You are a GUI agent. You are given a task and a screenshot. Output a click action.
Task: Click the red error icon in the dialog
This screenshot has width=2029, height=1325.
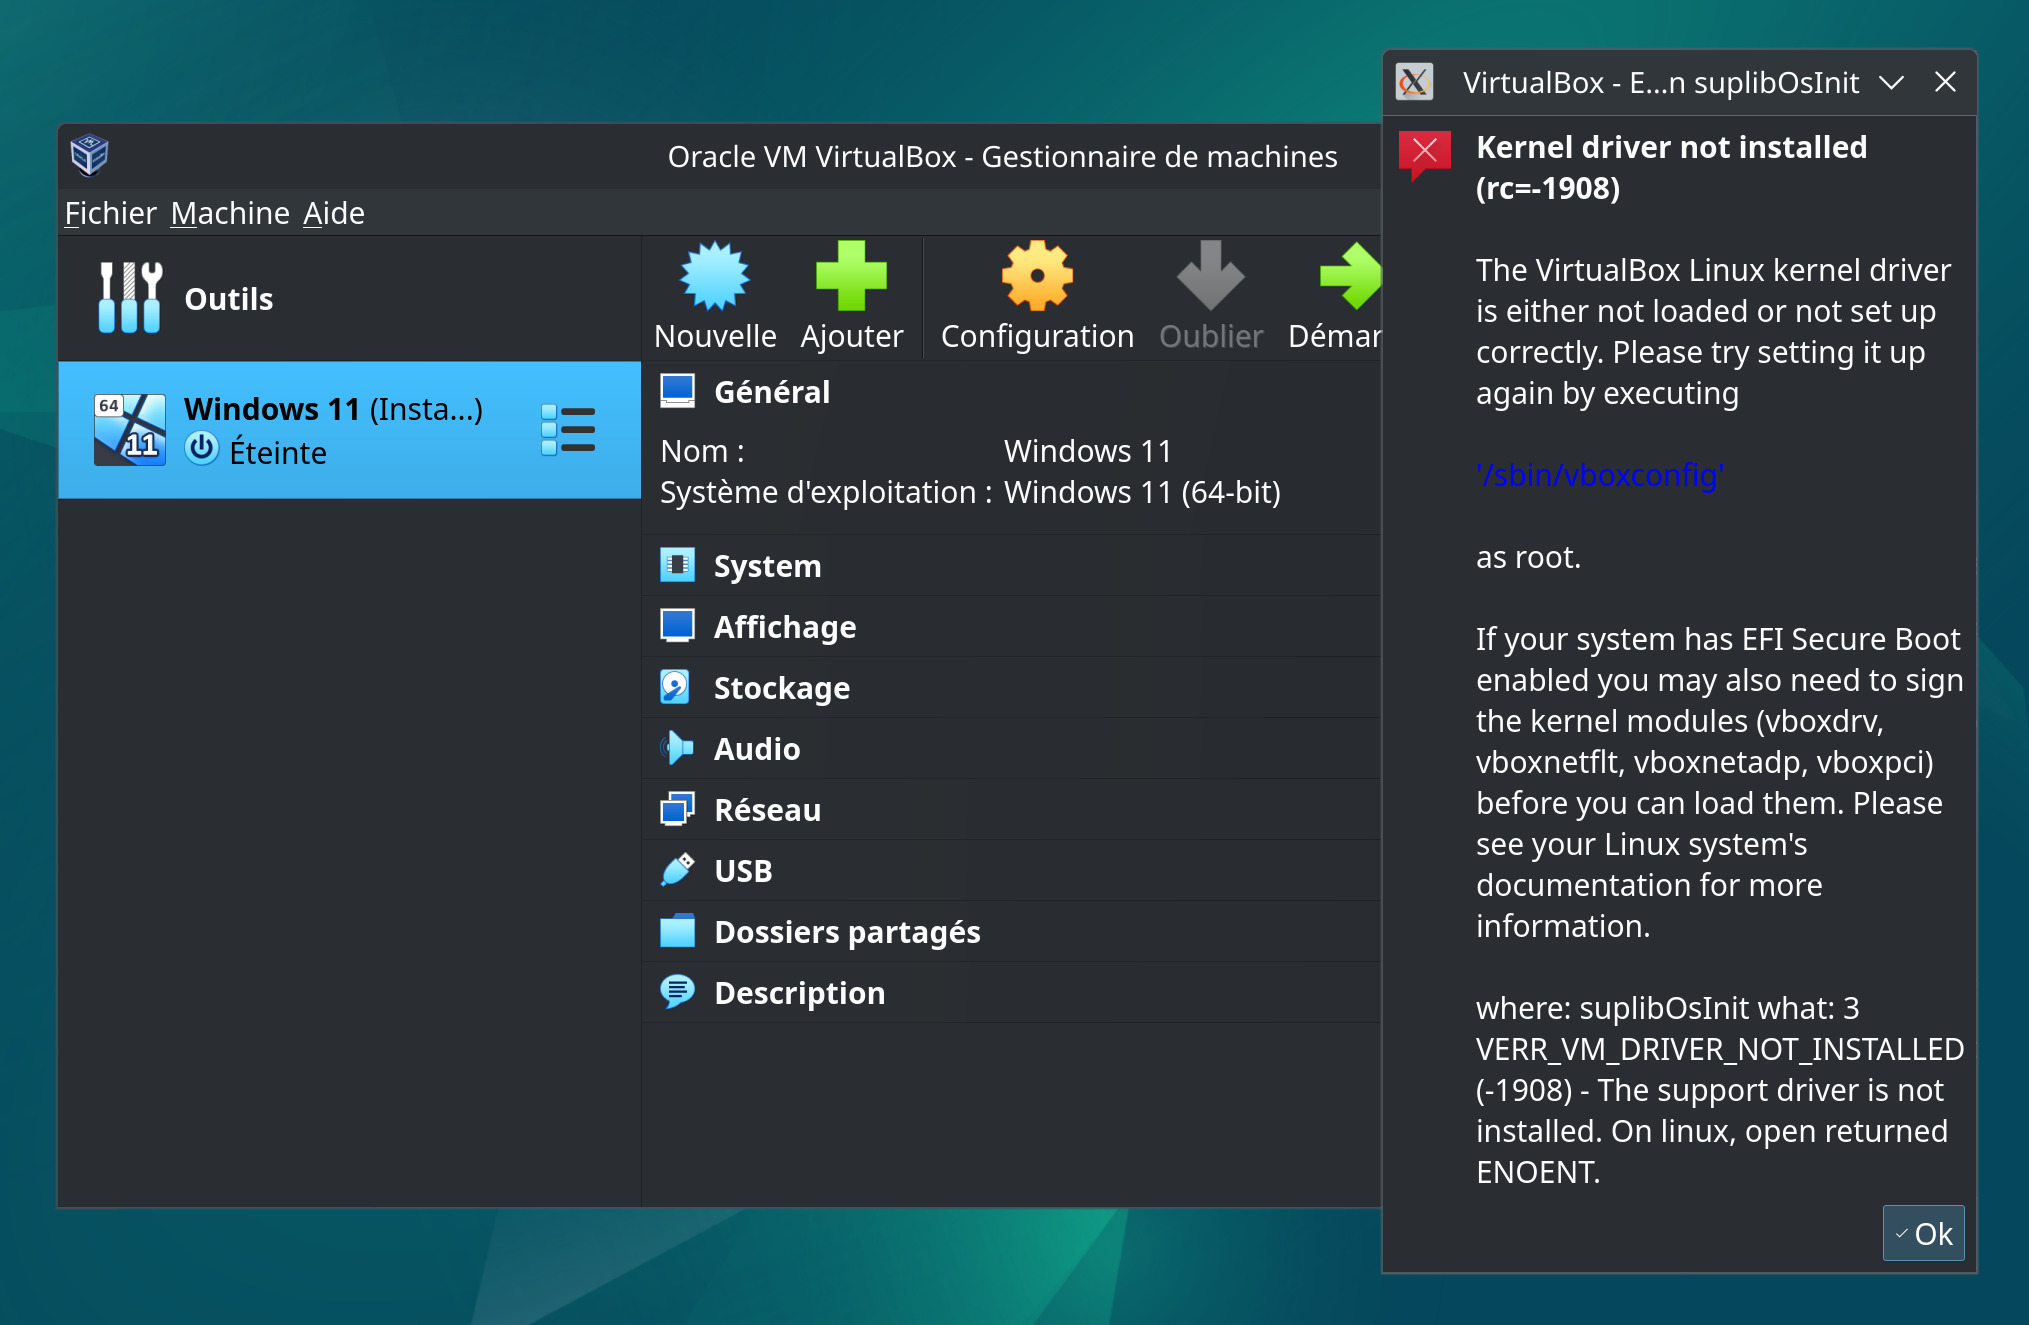[x=1424, y=155]
